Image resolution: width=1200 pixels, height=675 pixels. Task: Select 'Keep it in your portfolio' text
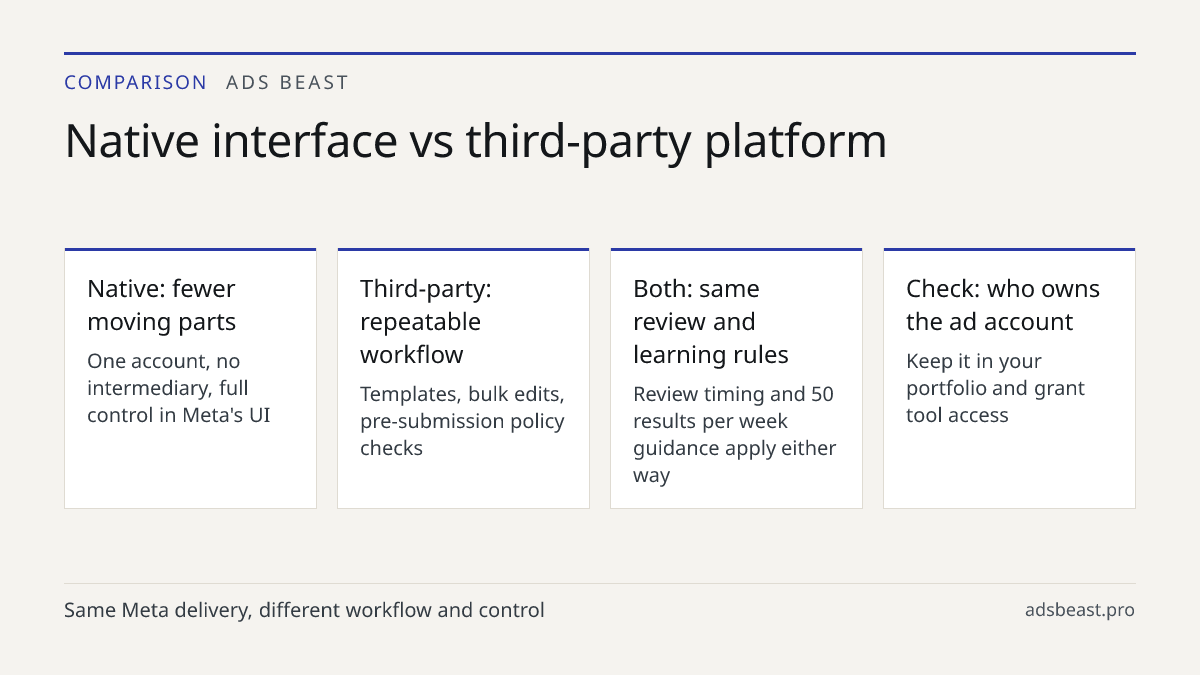(x=995, y=388)
